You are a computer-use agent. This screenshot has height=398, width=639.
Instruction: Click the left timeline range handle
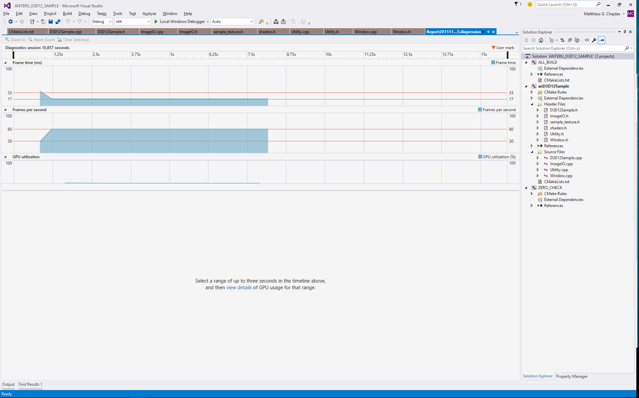point(13,55)
